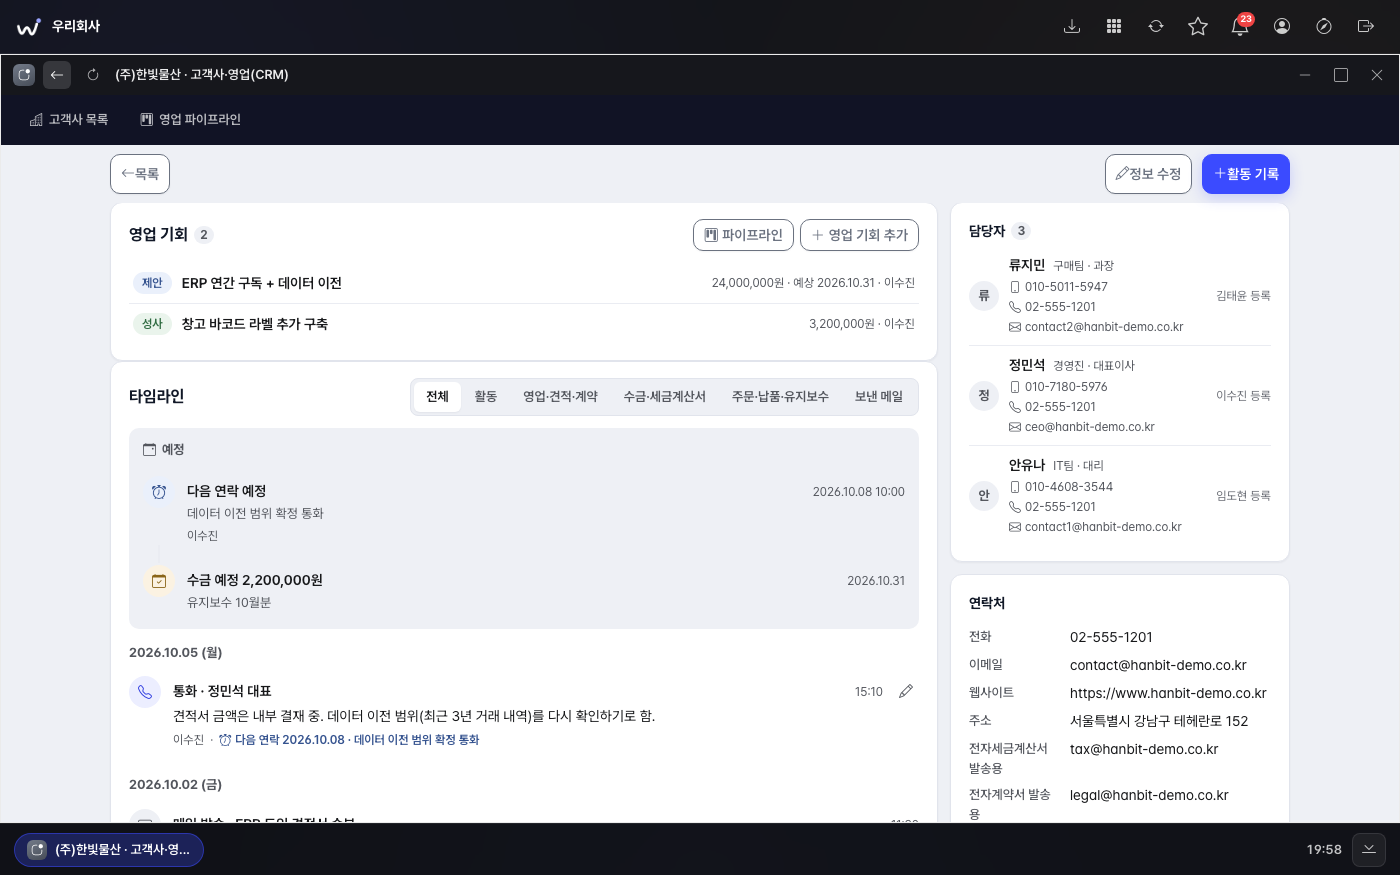Click the back arrow in window title bar

tap(57, 75)
